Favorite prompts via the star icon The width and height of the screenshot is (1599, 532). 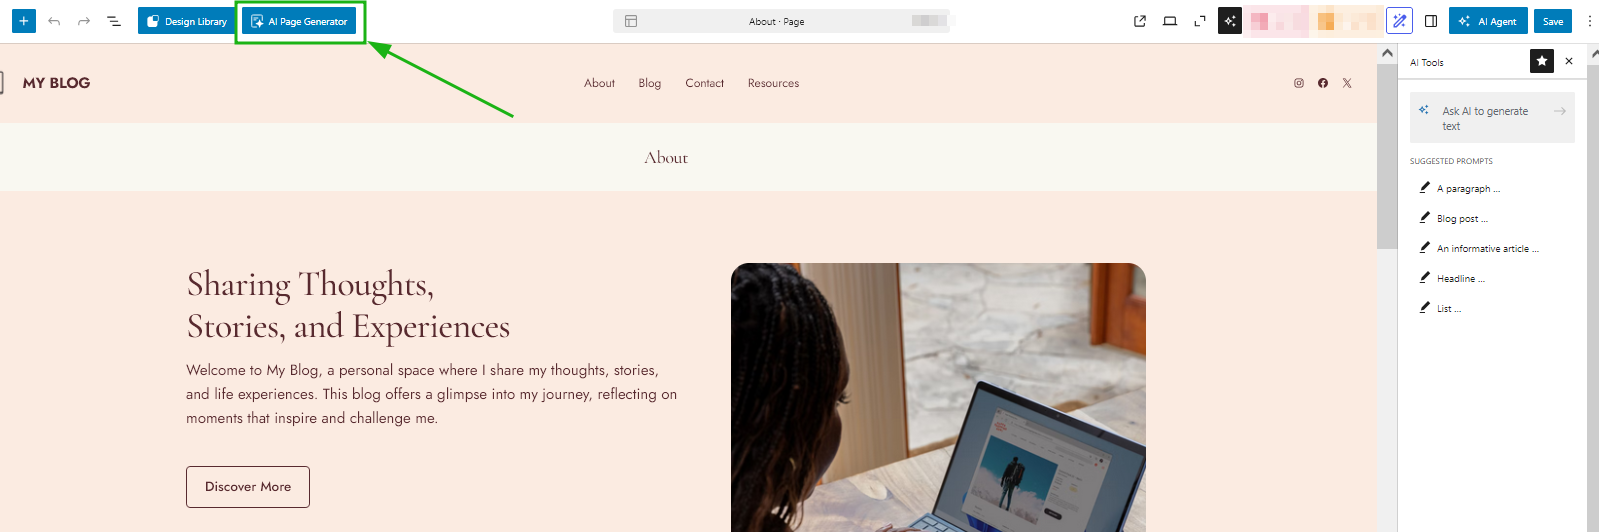[1542, 61]
